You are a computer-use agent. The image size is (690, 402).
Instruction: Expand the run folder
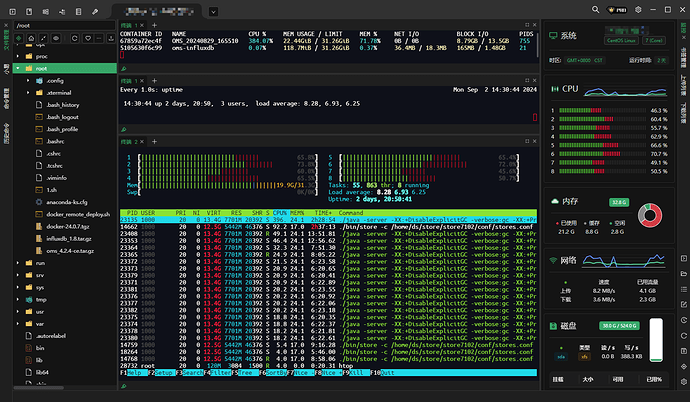pyautogui.click(x=18, y=263)
